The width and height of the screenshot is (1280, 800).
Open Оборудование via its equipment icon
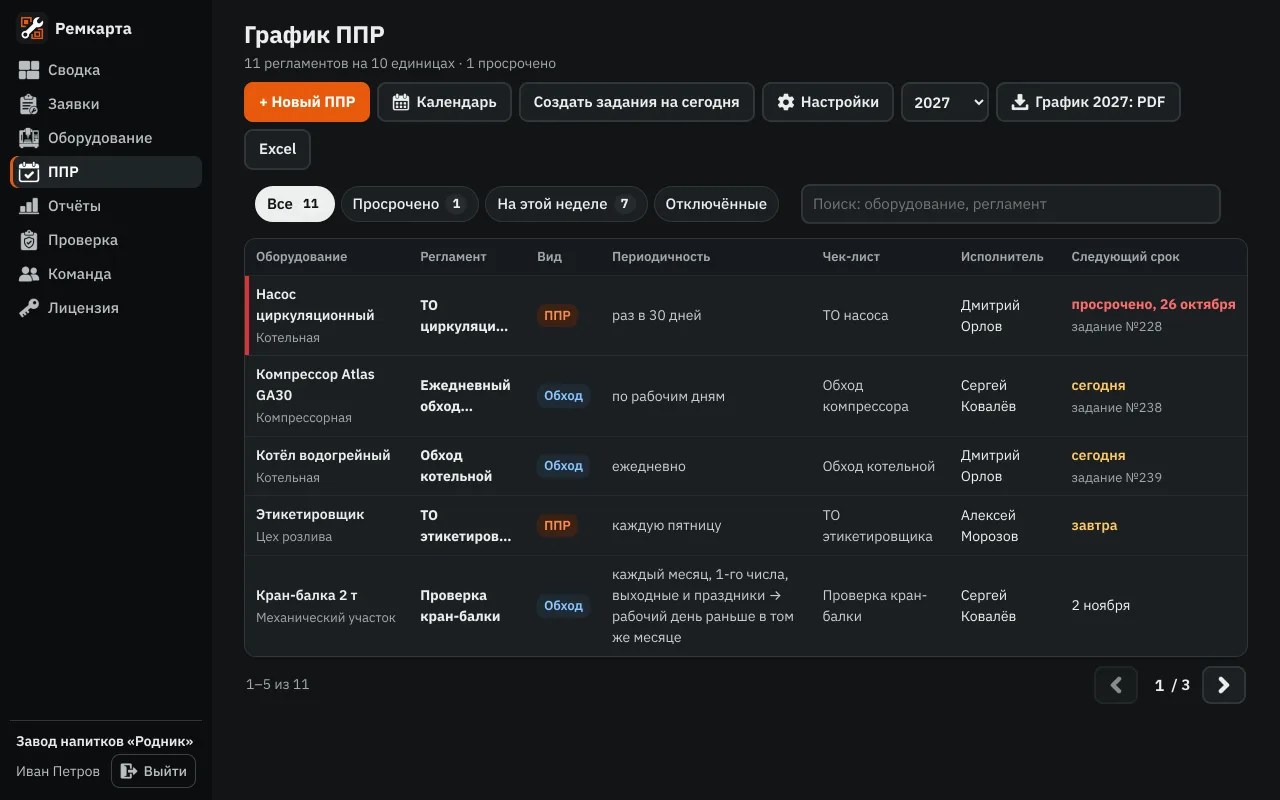click(x=29, y=138)
